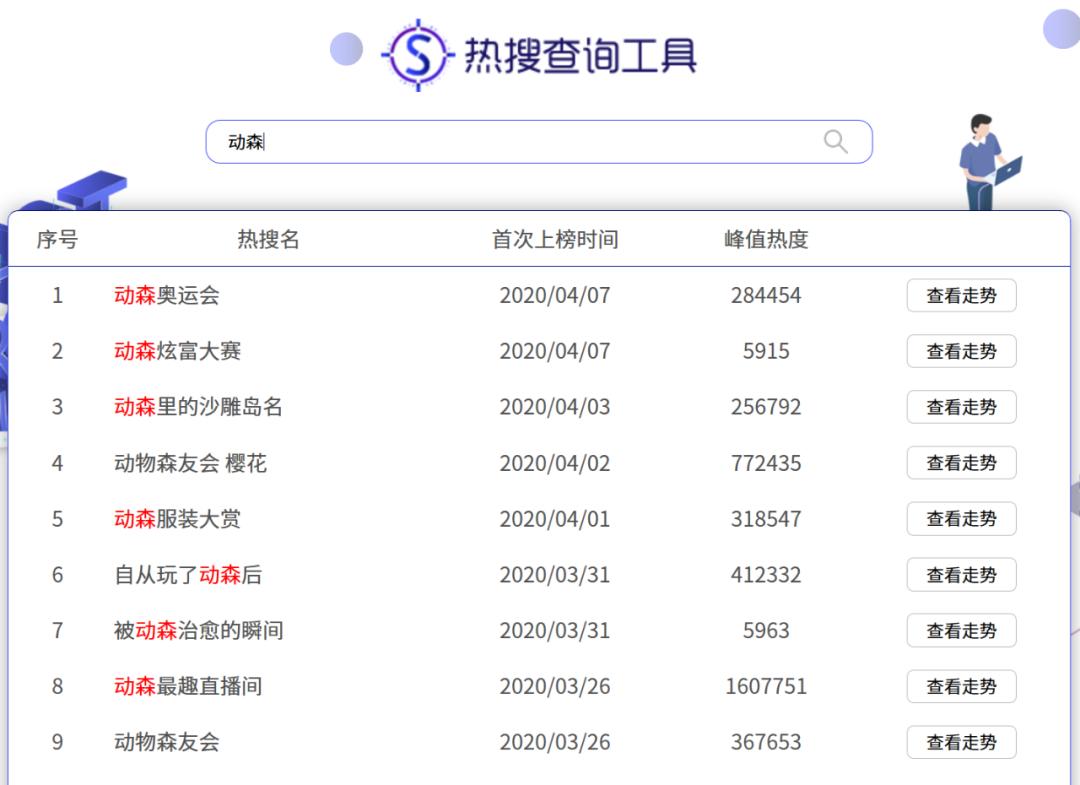View trend for 被动森治愈的瞬间
Image resolution: width=1080 pixels, height=785 pixels.
click(x=961, y=632)
